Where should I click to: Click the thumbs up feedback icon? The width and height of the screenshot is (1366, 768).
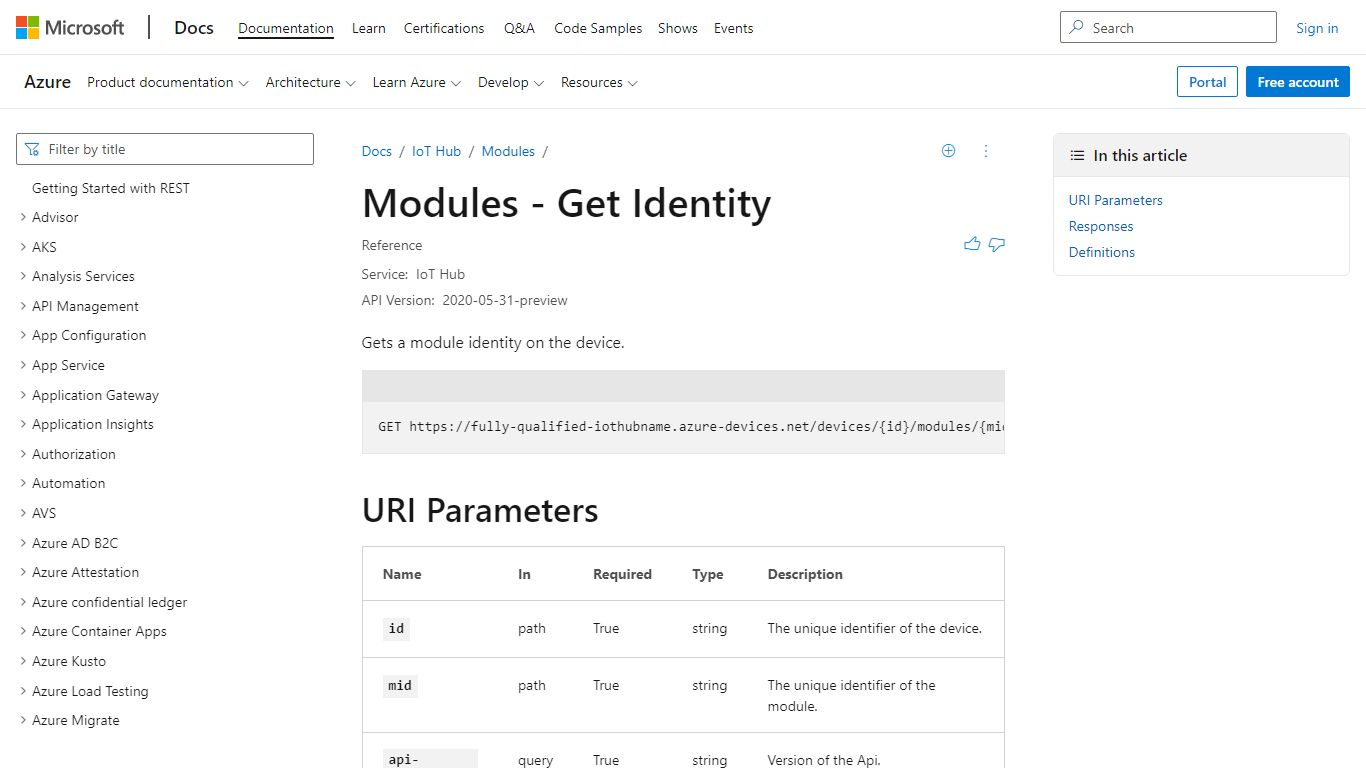[x=972, y=244]
